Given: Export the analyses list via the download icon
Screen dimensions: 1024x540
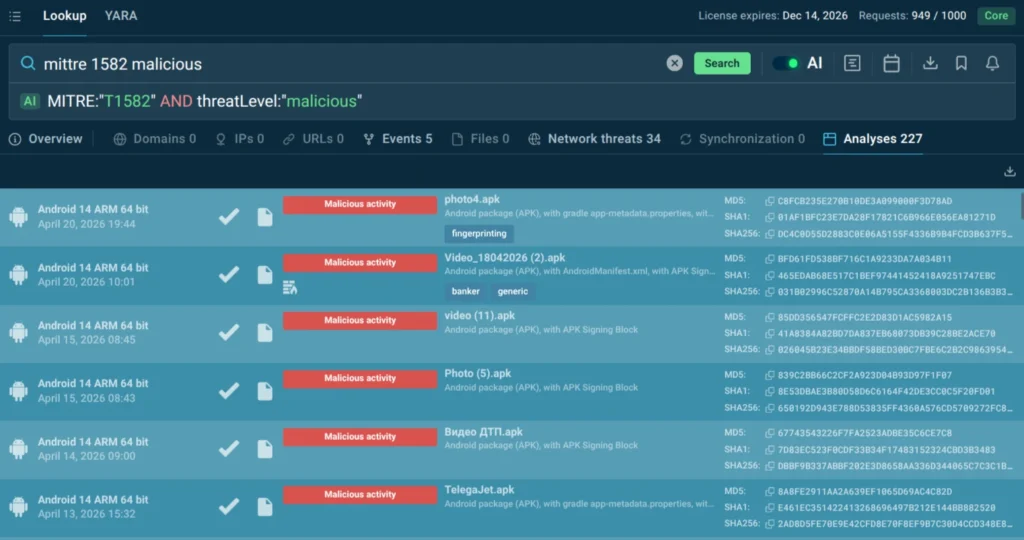Looking at the screenshot, I should (1009, 172).
